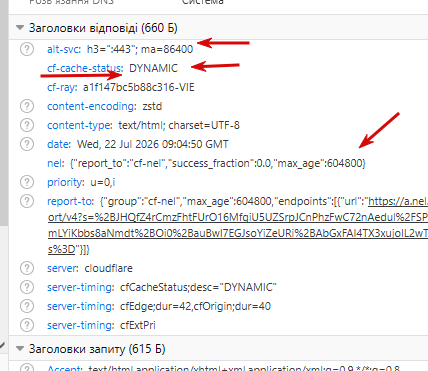Screen dimensions: 428x371
Task: Select the priority header name
Action: pyautogui.click(x=66, y=182)
